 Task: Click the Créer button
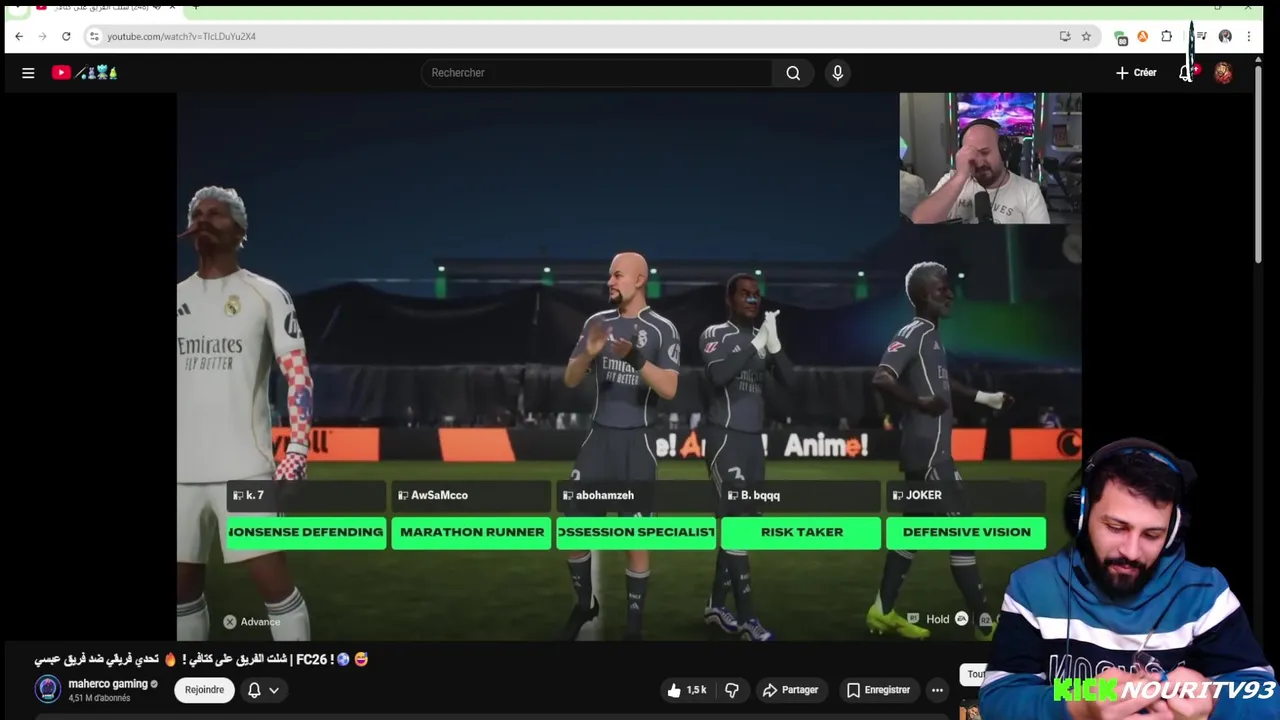pyautogui.click(x=1136, y=73)
